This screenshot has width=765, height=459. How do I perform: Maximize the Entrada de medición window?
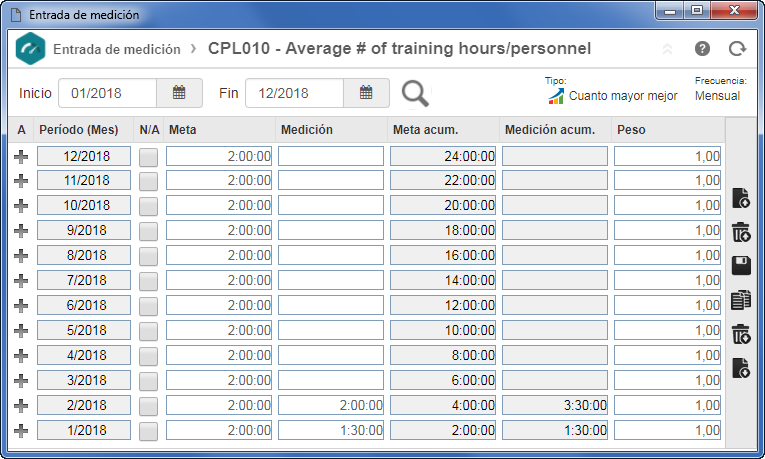697,11
